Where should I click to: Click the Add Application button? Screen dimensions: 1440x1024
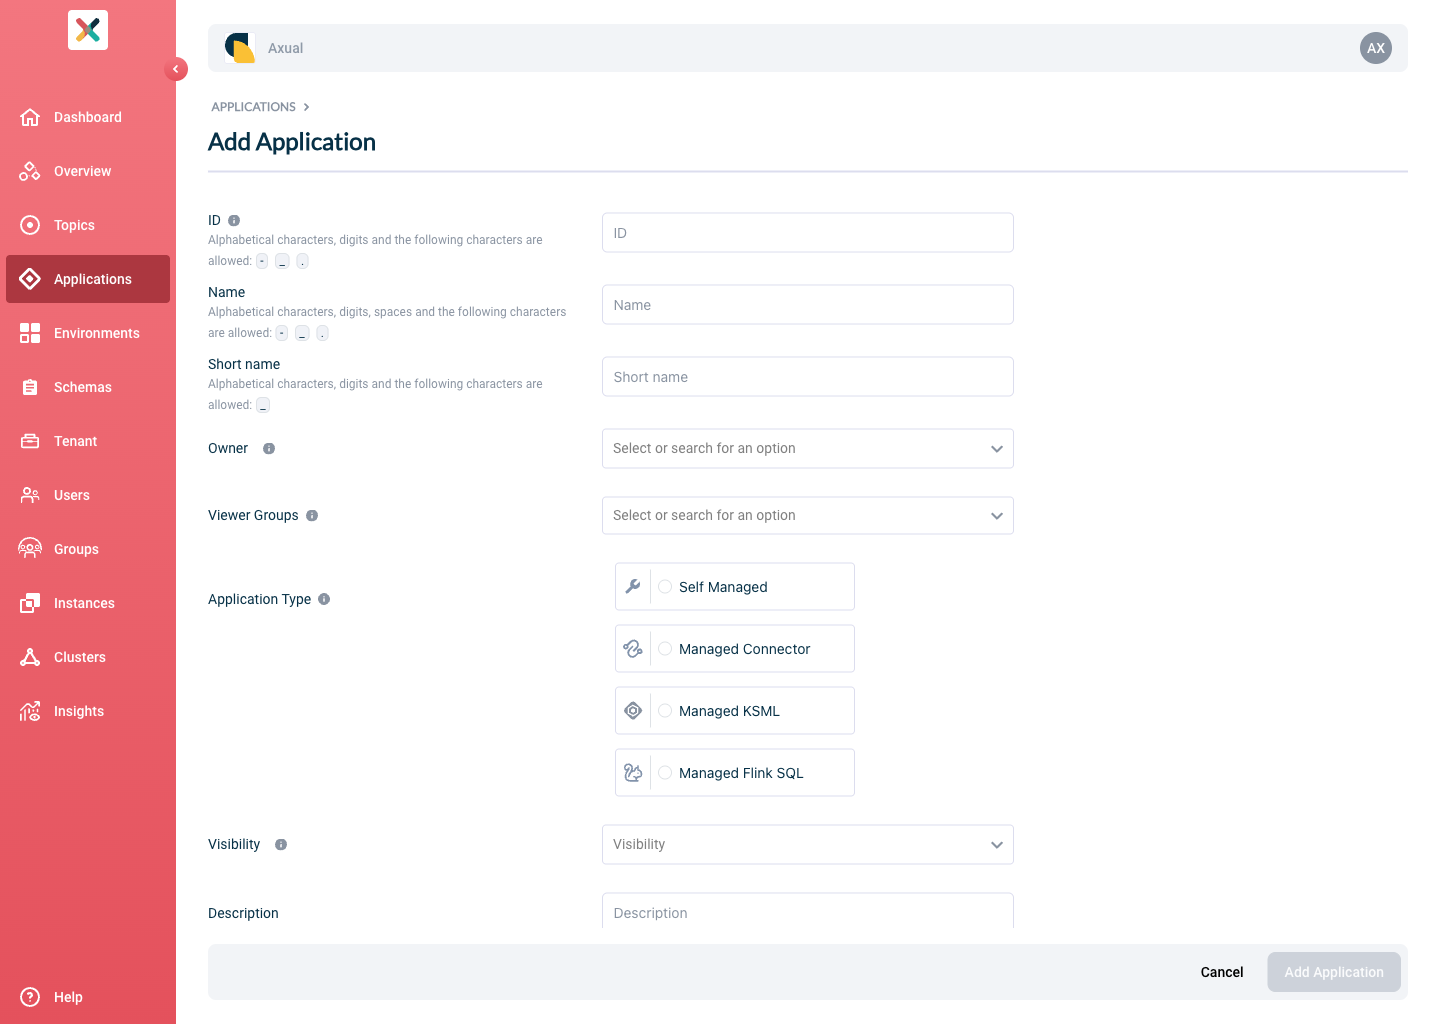click(x=1334, y=972)
